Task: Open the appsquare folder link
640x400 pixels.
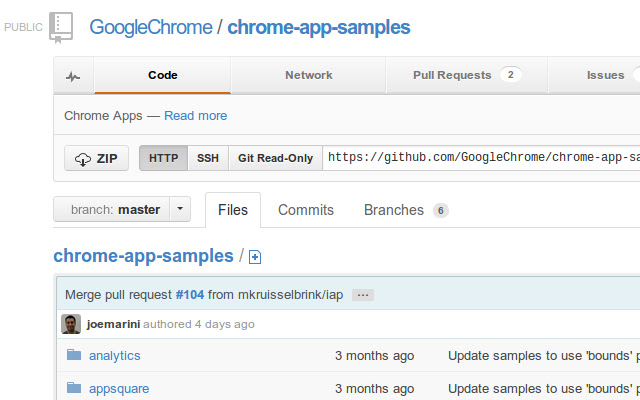Action: (119, 389)
